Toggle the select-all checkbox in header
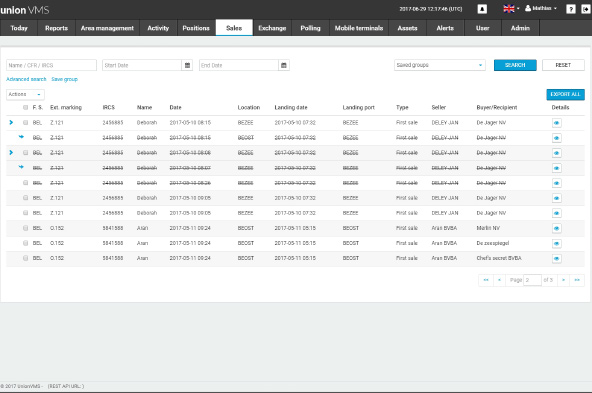Viewport: 592px width, 393px height. (25, 107)
